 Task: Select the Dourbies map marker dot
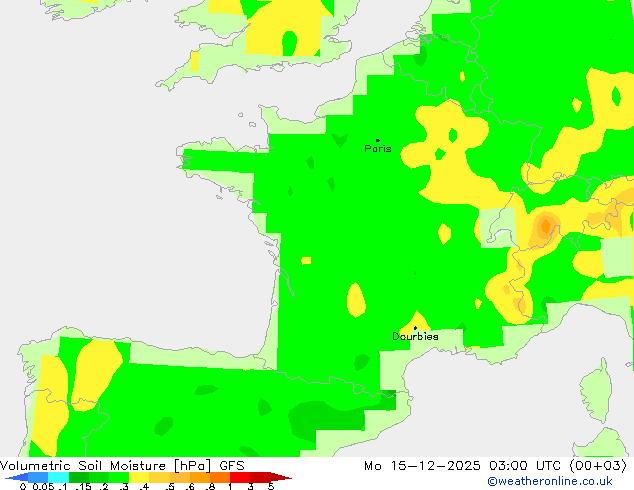pyautogui.click(x=415, y=328)
